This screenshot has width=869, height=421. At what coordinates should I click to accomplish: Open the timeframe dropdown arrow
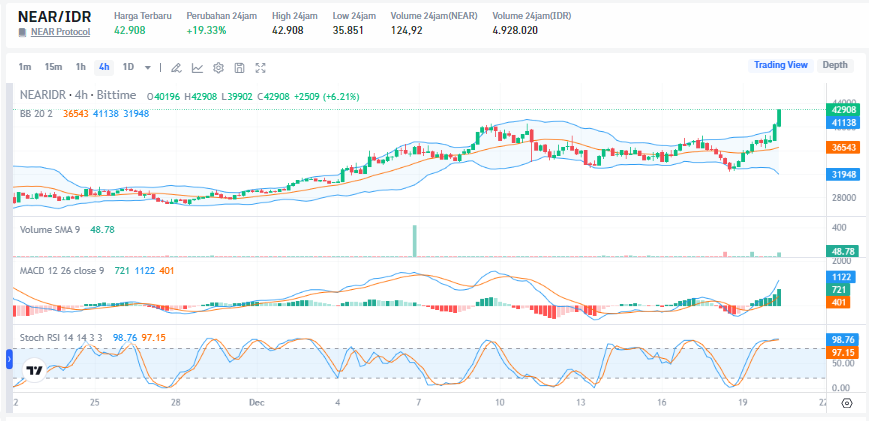click(147, 68)
